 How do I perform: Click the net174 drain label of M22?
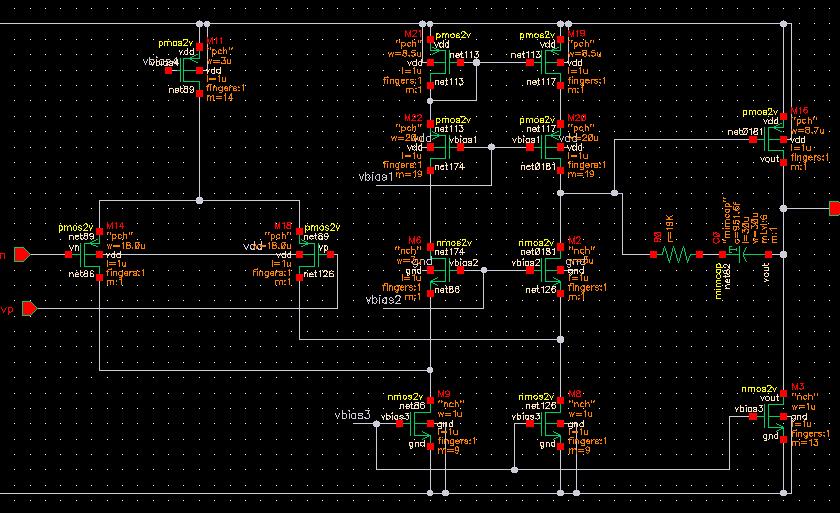pos(449,167)
